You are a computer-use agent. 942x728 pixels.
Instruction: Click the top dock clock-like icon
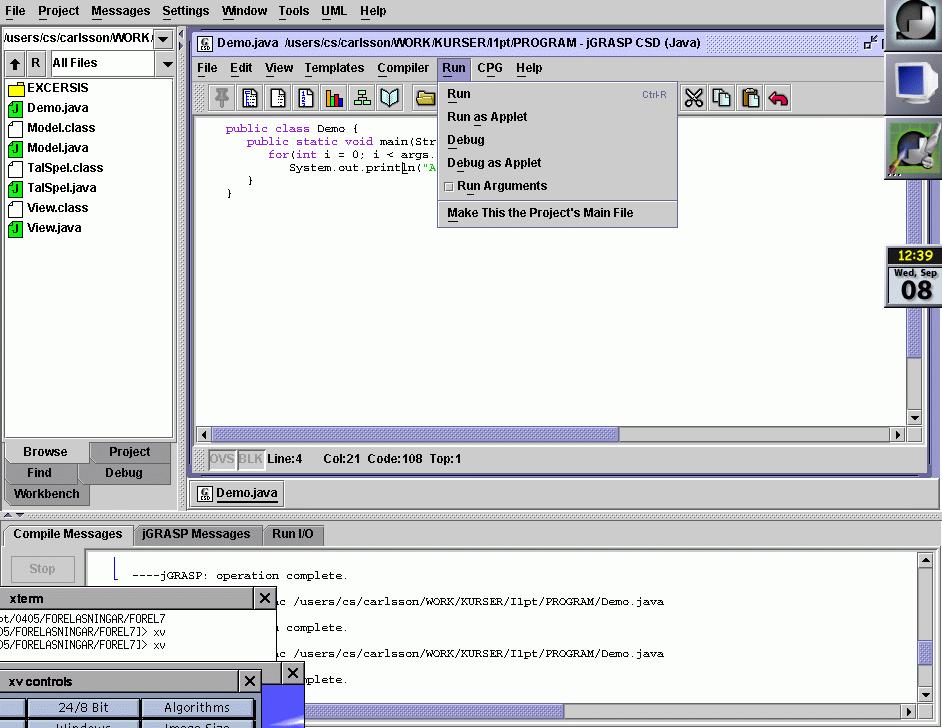914,24
